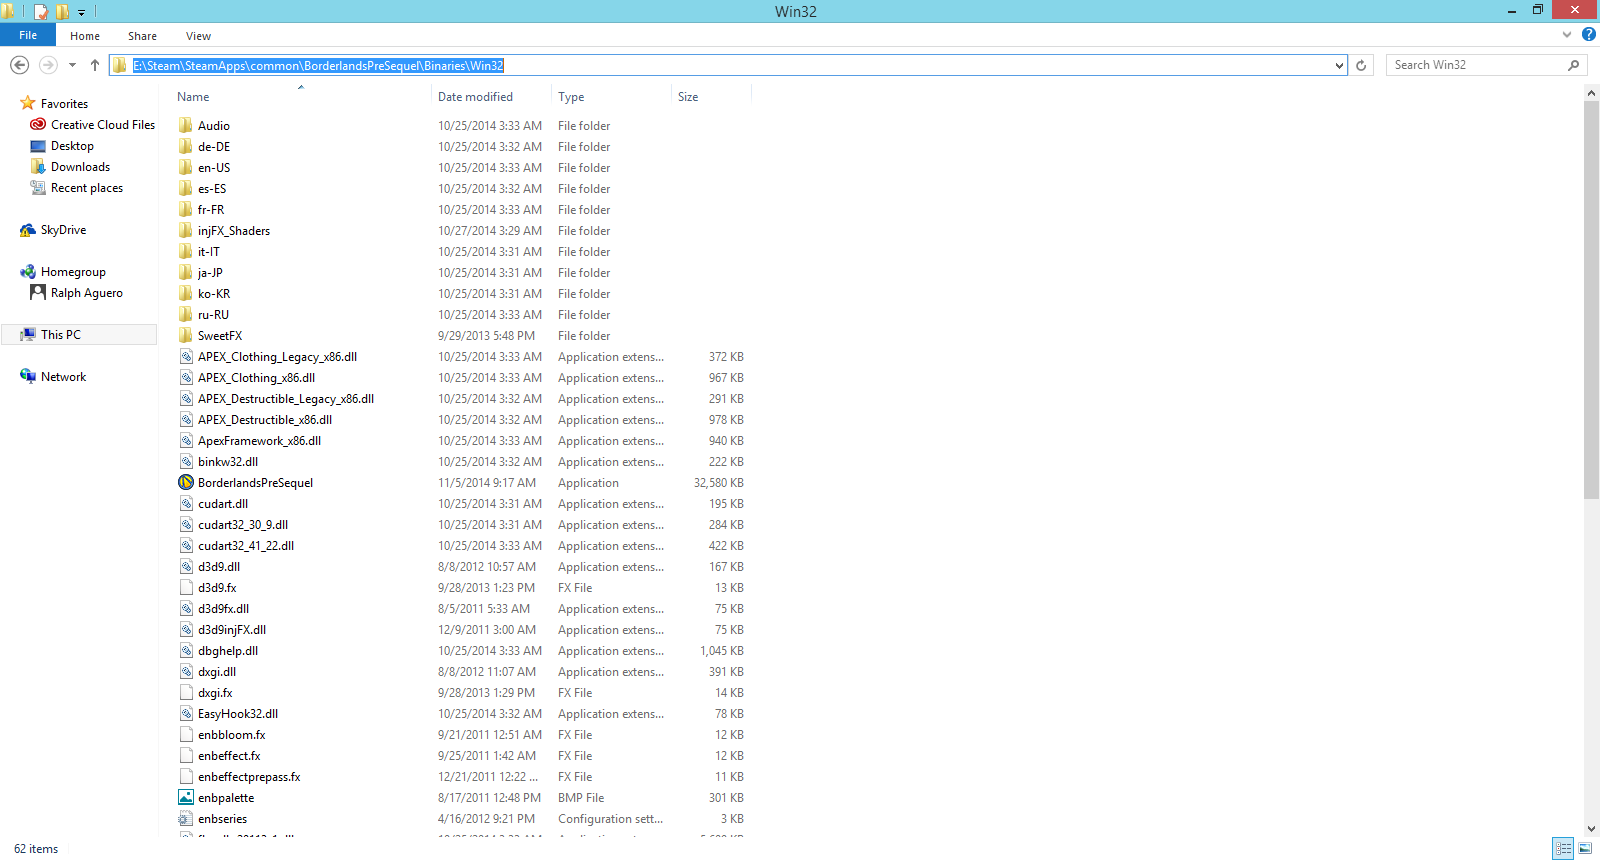Open the Explorer help icon
The image size is (1600, 860).
pos(1588,34)
